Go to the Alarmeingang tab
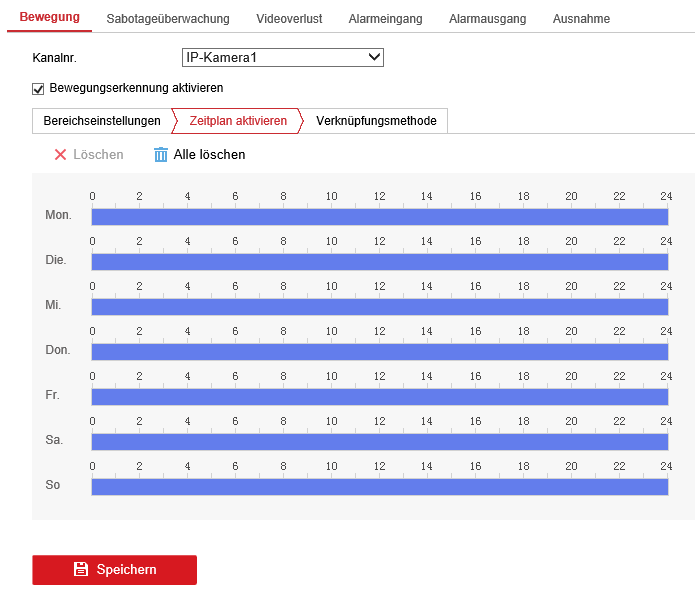Image resolution: width=695 pixels, height=608 pixels. pyautogui.click(x=385, y=19)
